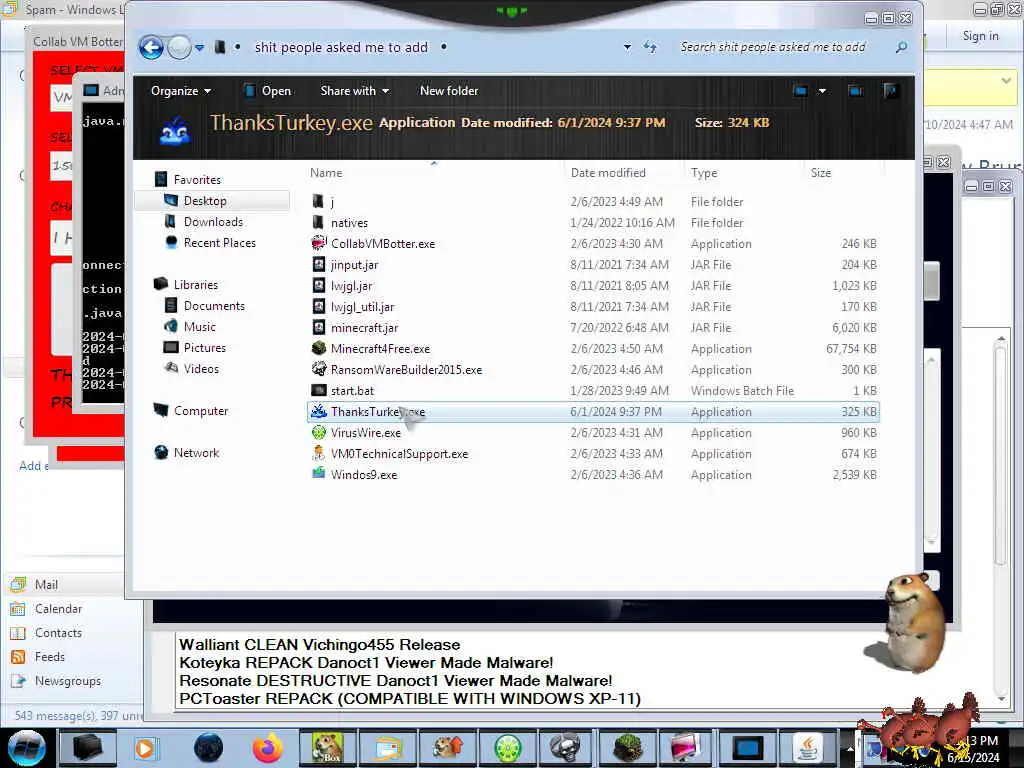Open the Share with dropdown
This screenshot has width=1024, height=768.
coord(355,91)
